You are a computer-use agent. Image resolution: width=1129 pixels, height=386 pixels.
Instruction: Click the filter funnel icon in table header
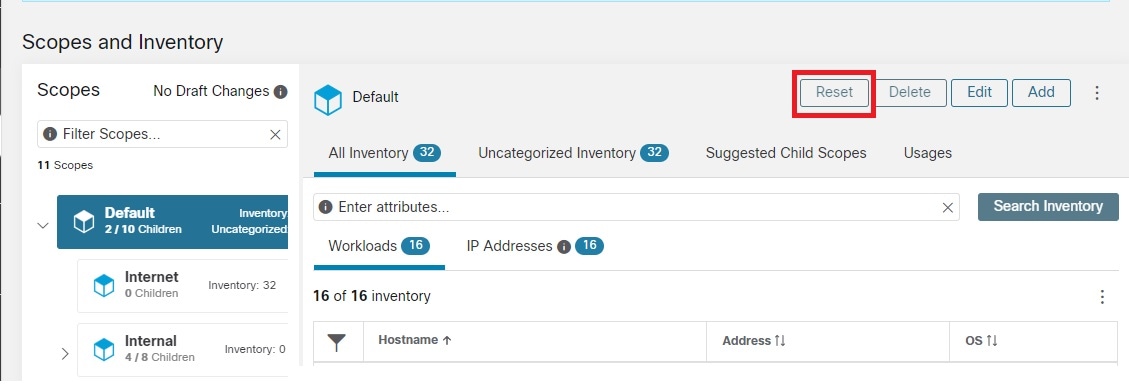[337, 343]
